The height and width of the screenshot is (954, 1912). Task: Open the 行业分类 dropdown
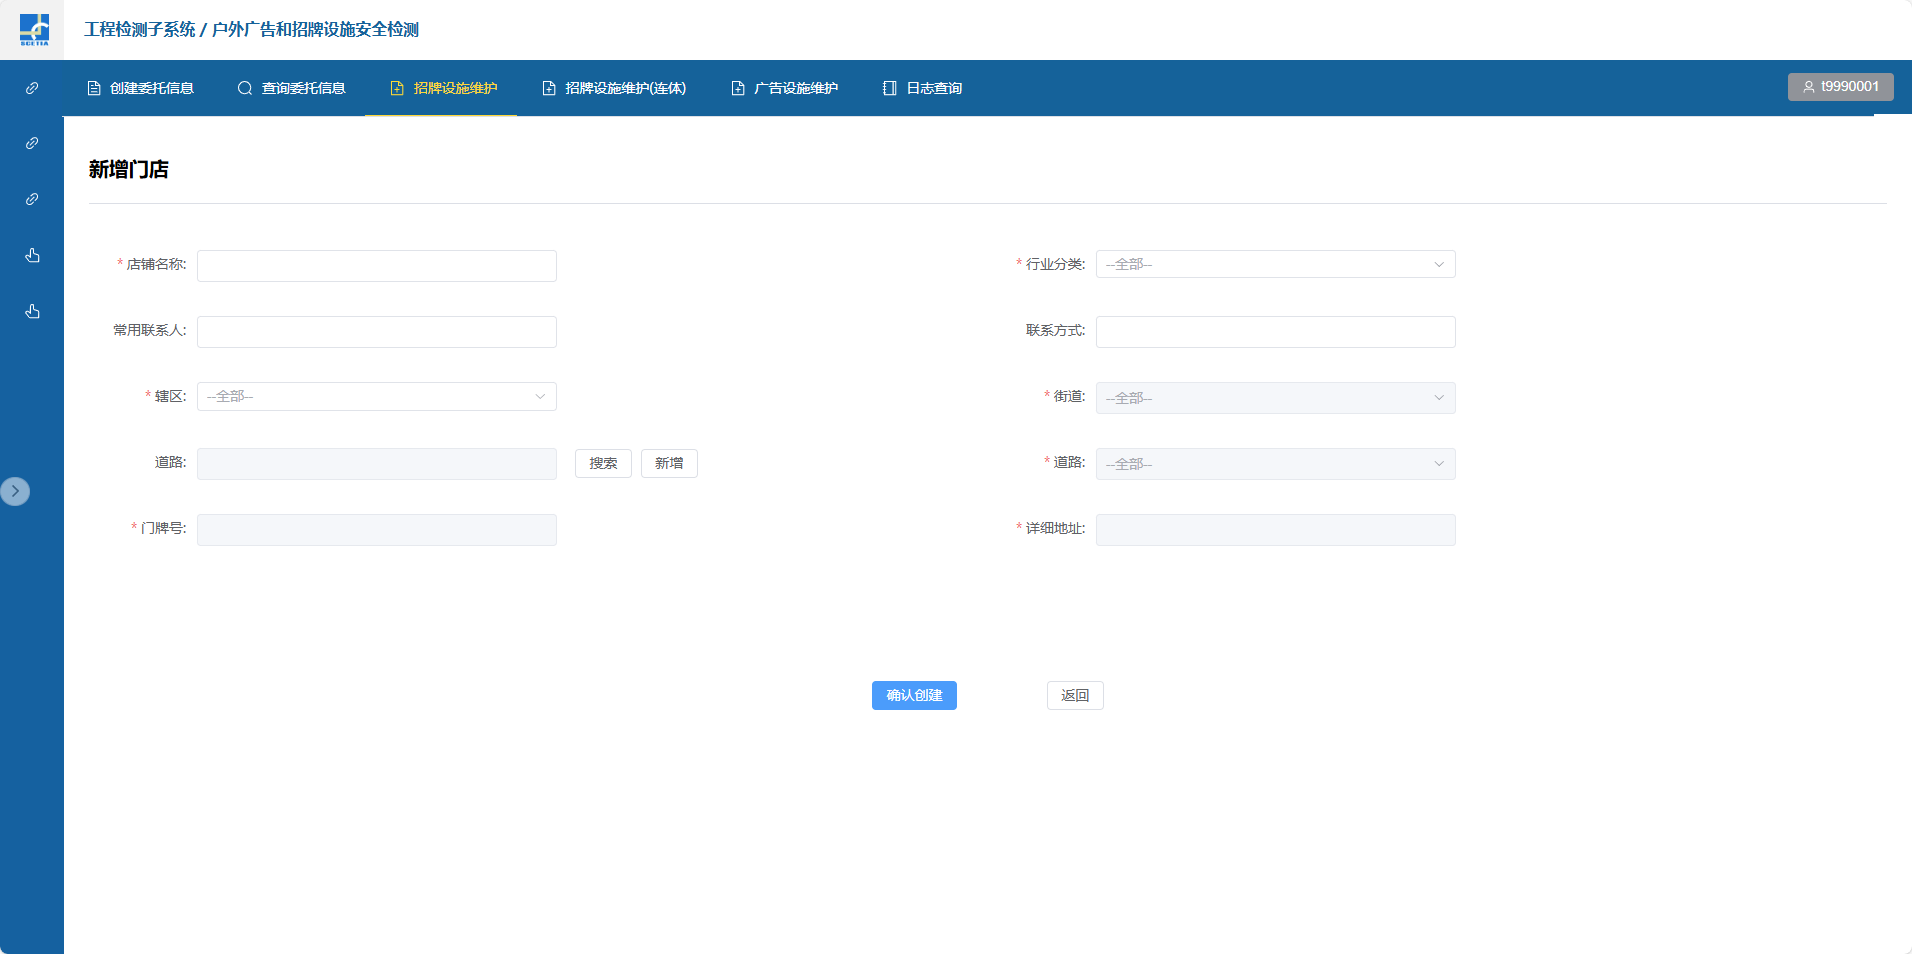(1275, 264)
